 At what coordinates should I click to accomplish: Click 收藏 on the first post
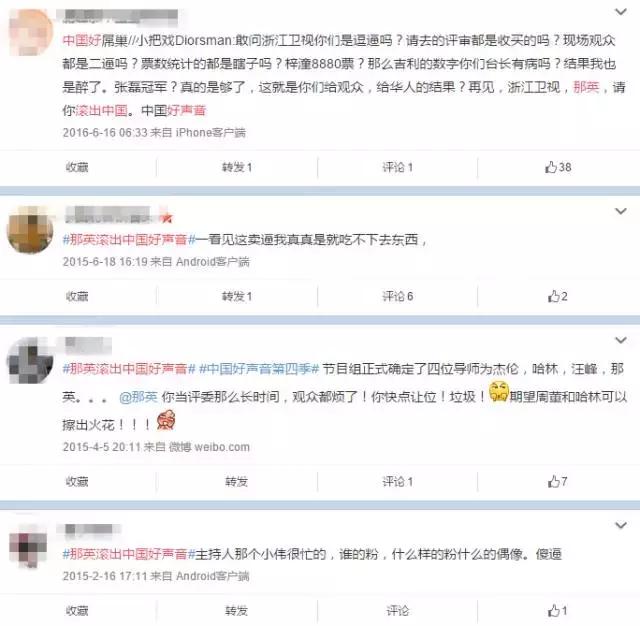coord(77,167)
